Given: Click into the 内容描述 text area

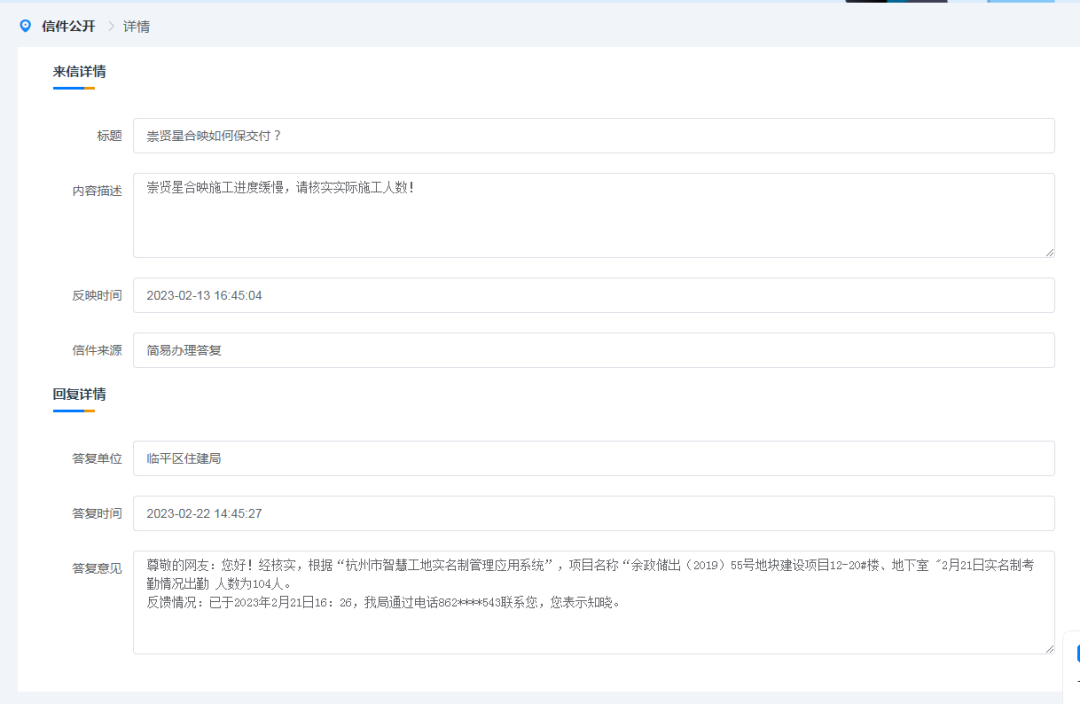Looking at the screenshot, I should pyautogui.click(x=594, y=216).
